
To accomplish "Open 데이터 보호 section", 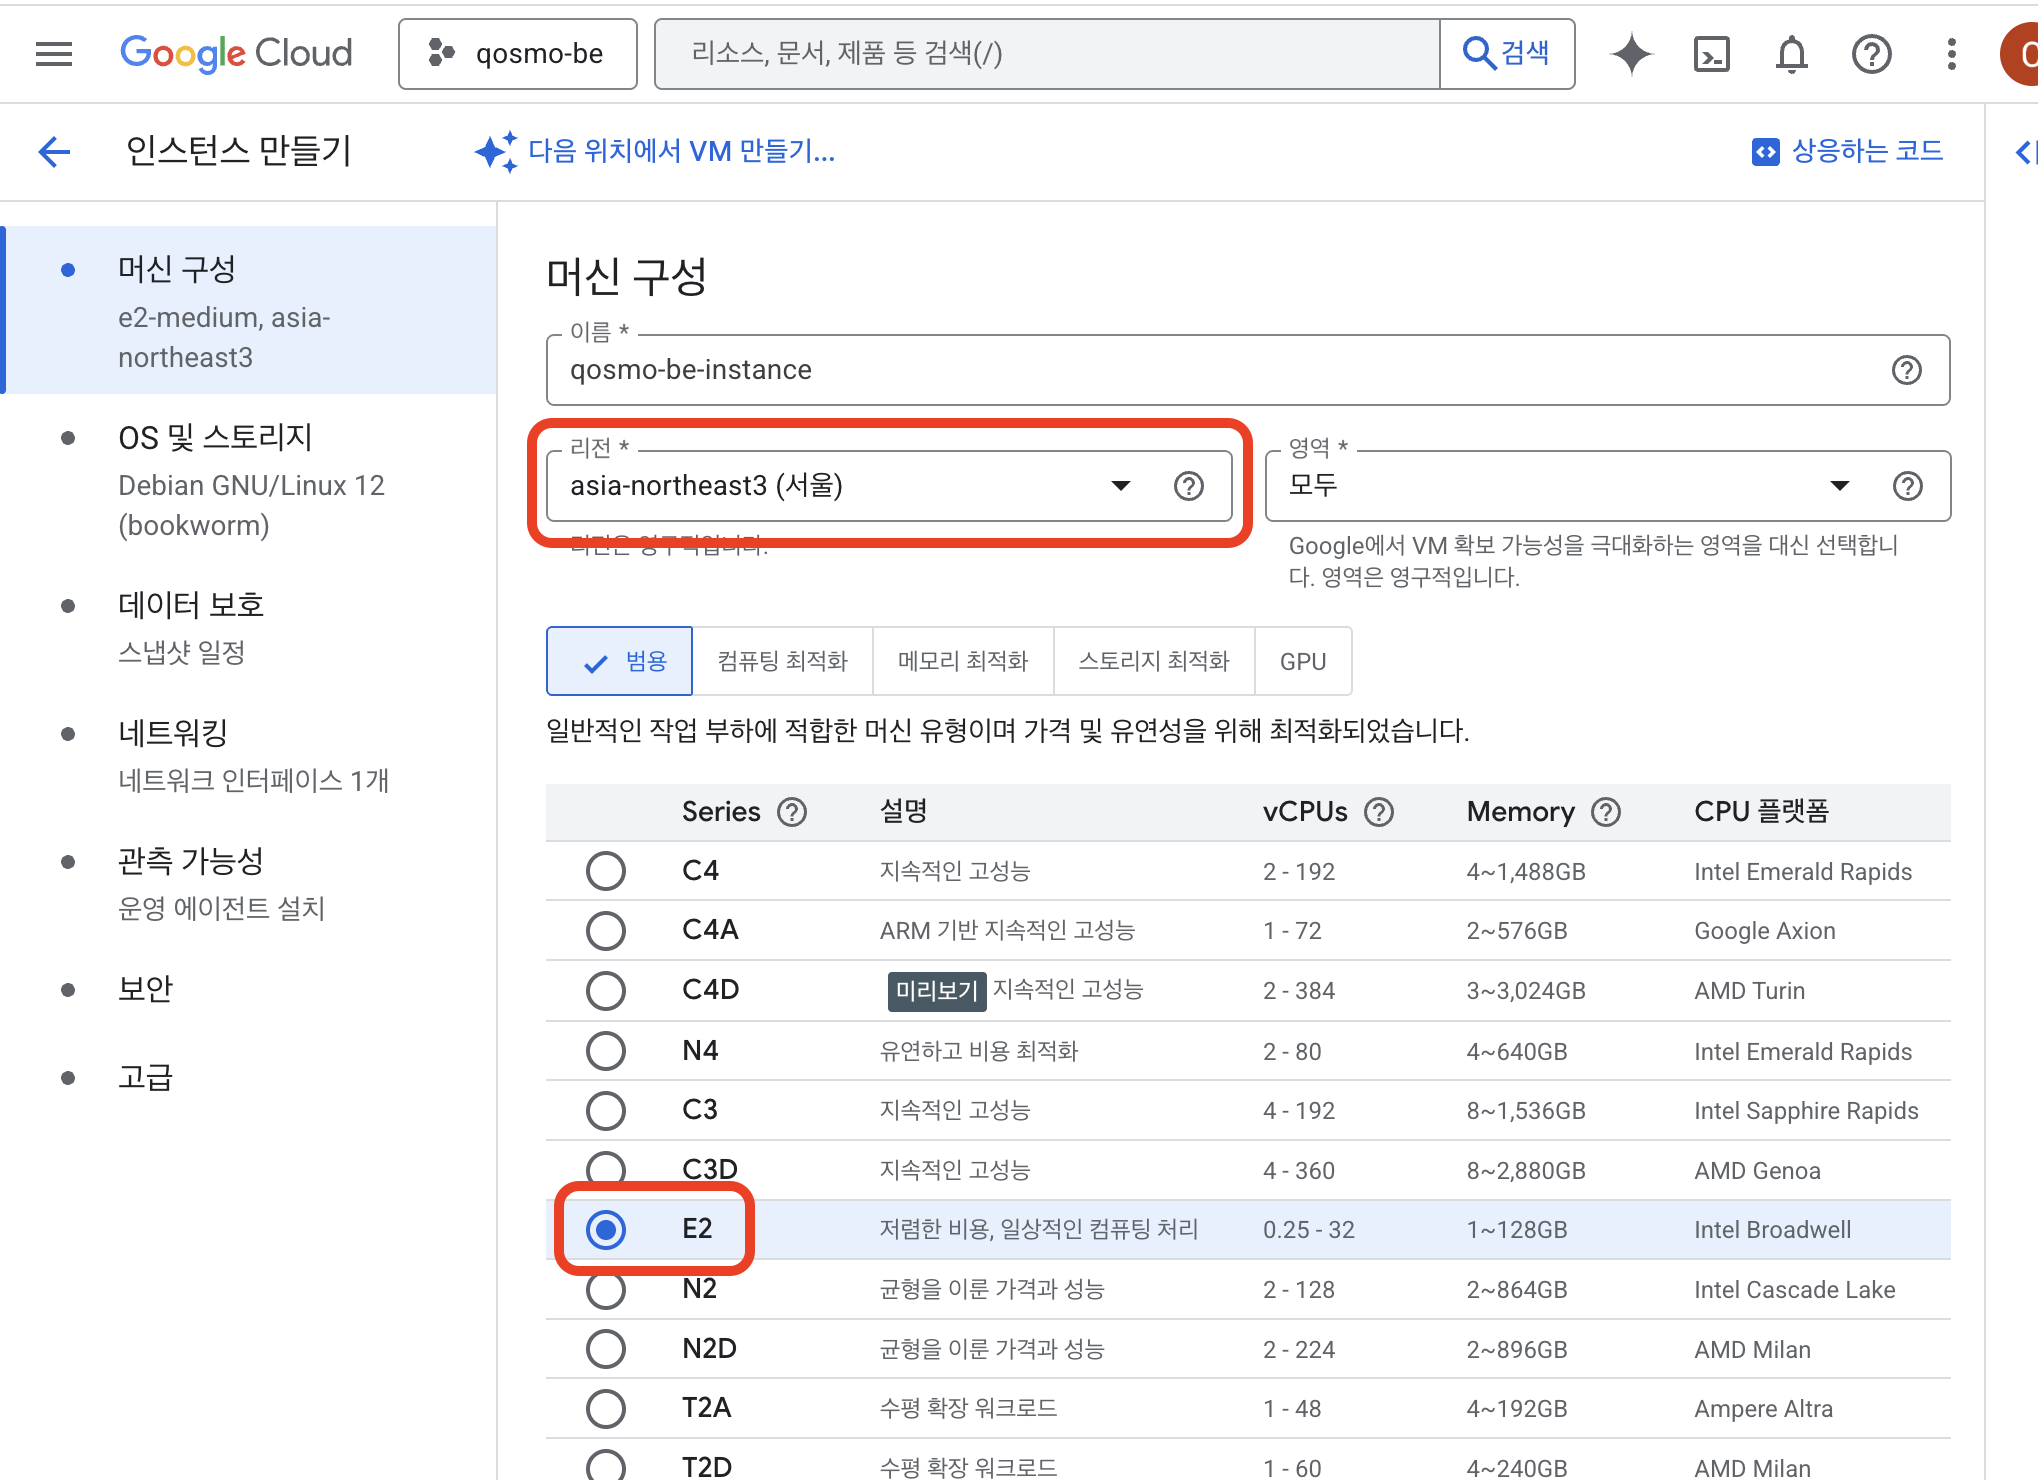I will coord(250,628).
